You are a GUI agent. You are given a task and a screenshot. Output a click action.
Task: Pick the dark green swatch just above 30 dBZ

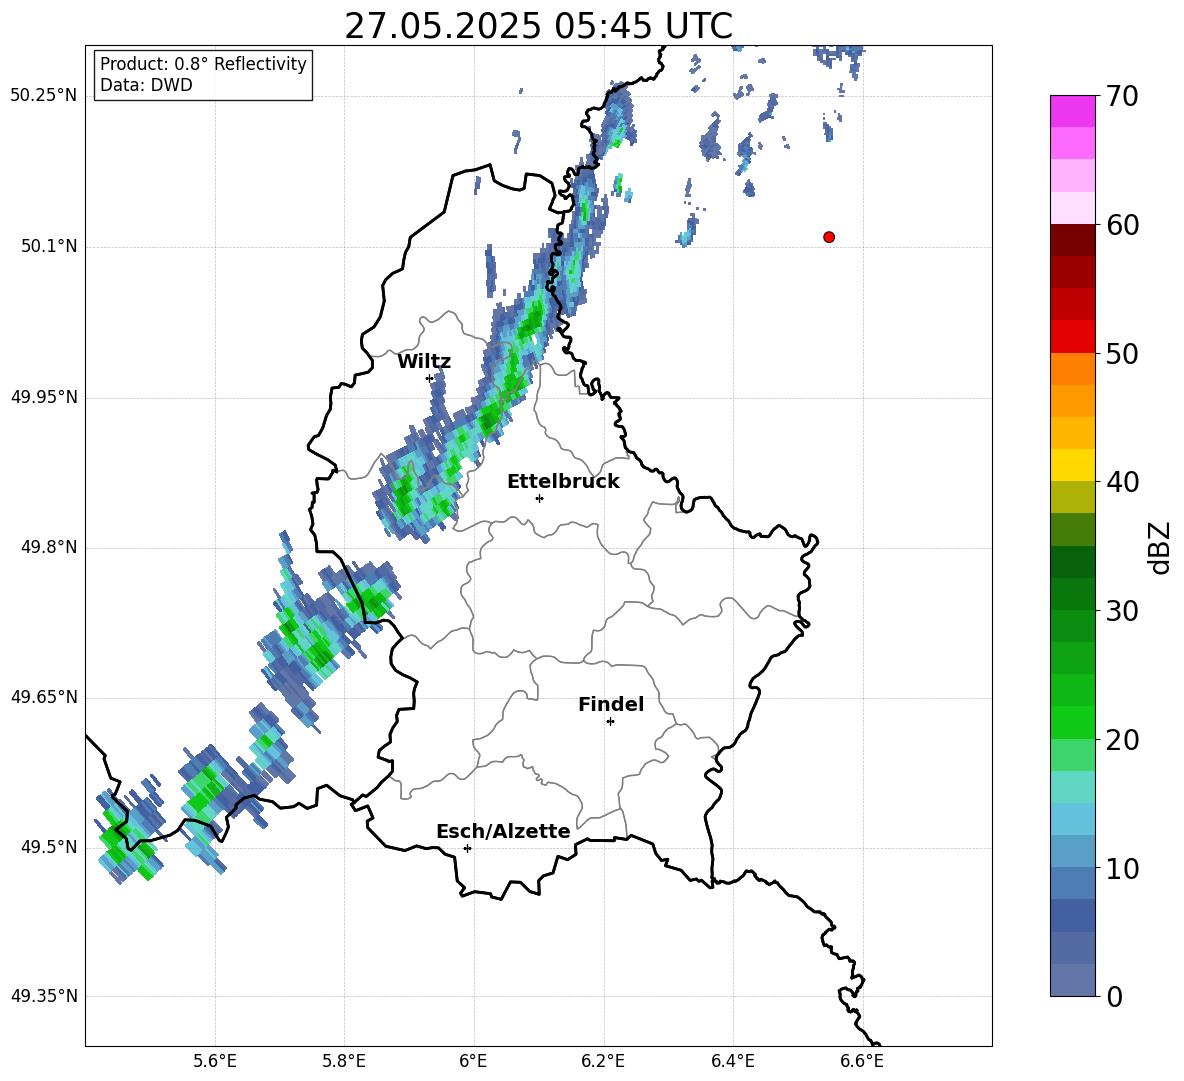pyautogui.click(x=1072, y=594)
